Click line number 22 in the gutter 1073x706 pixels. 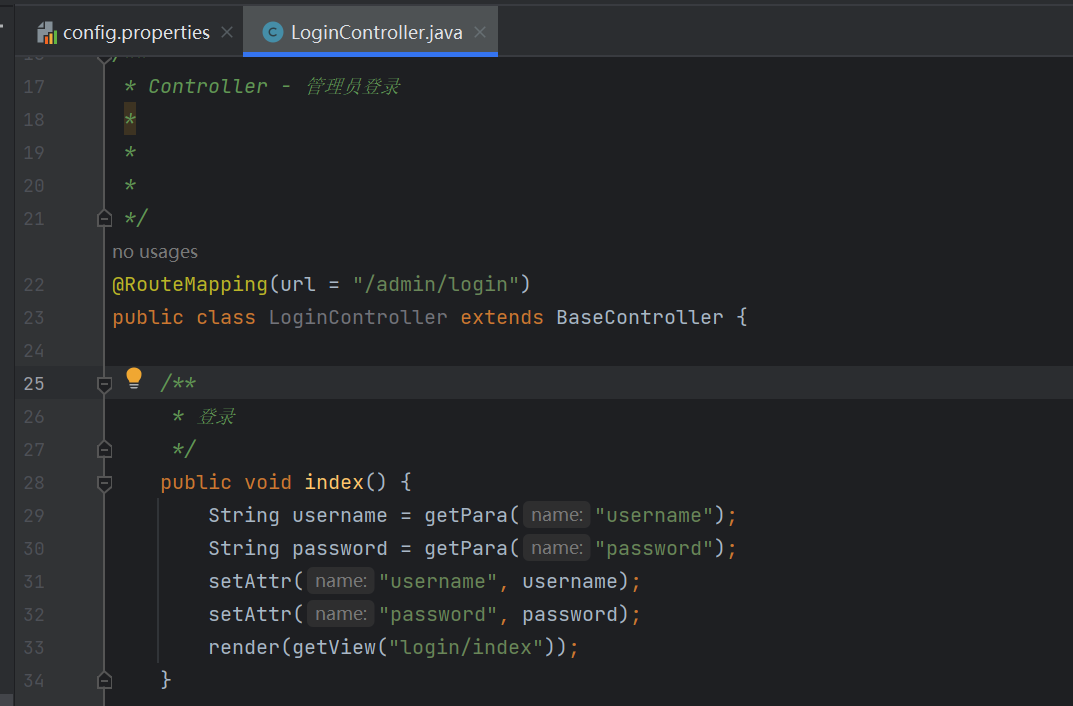click(x=34, y=285)
